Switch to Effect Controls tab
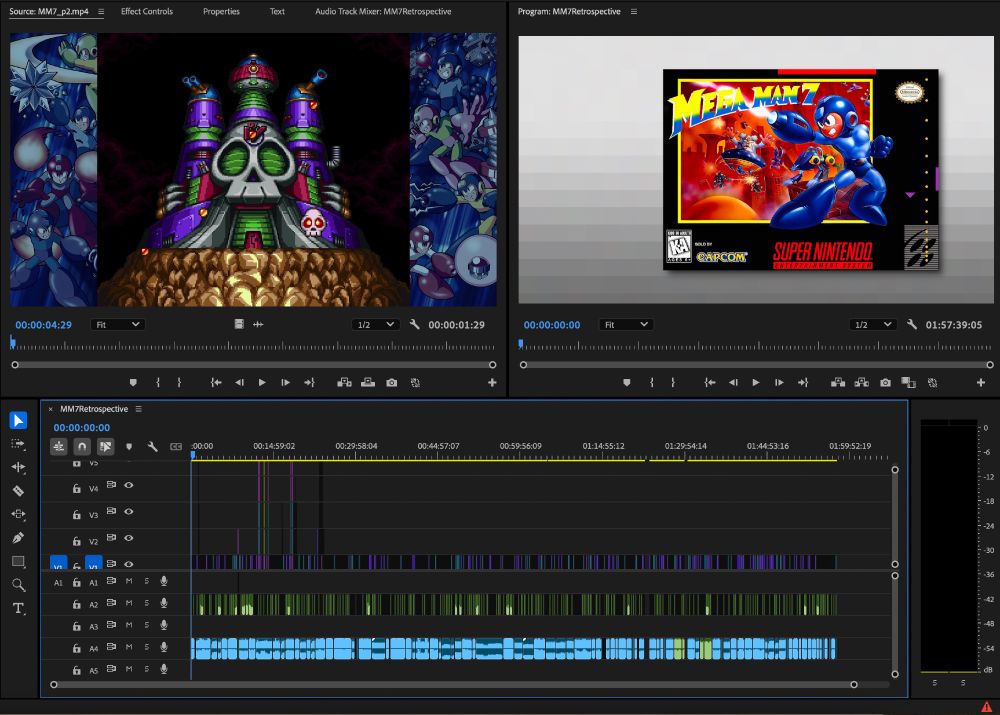 [147, 11]
